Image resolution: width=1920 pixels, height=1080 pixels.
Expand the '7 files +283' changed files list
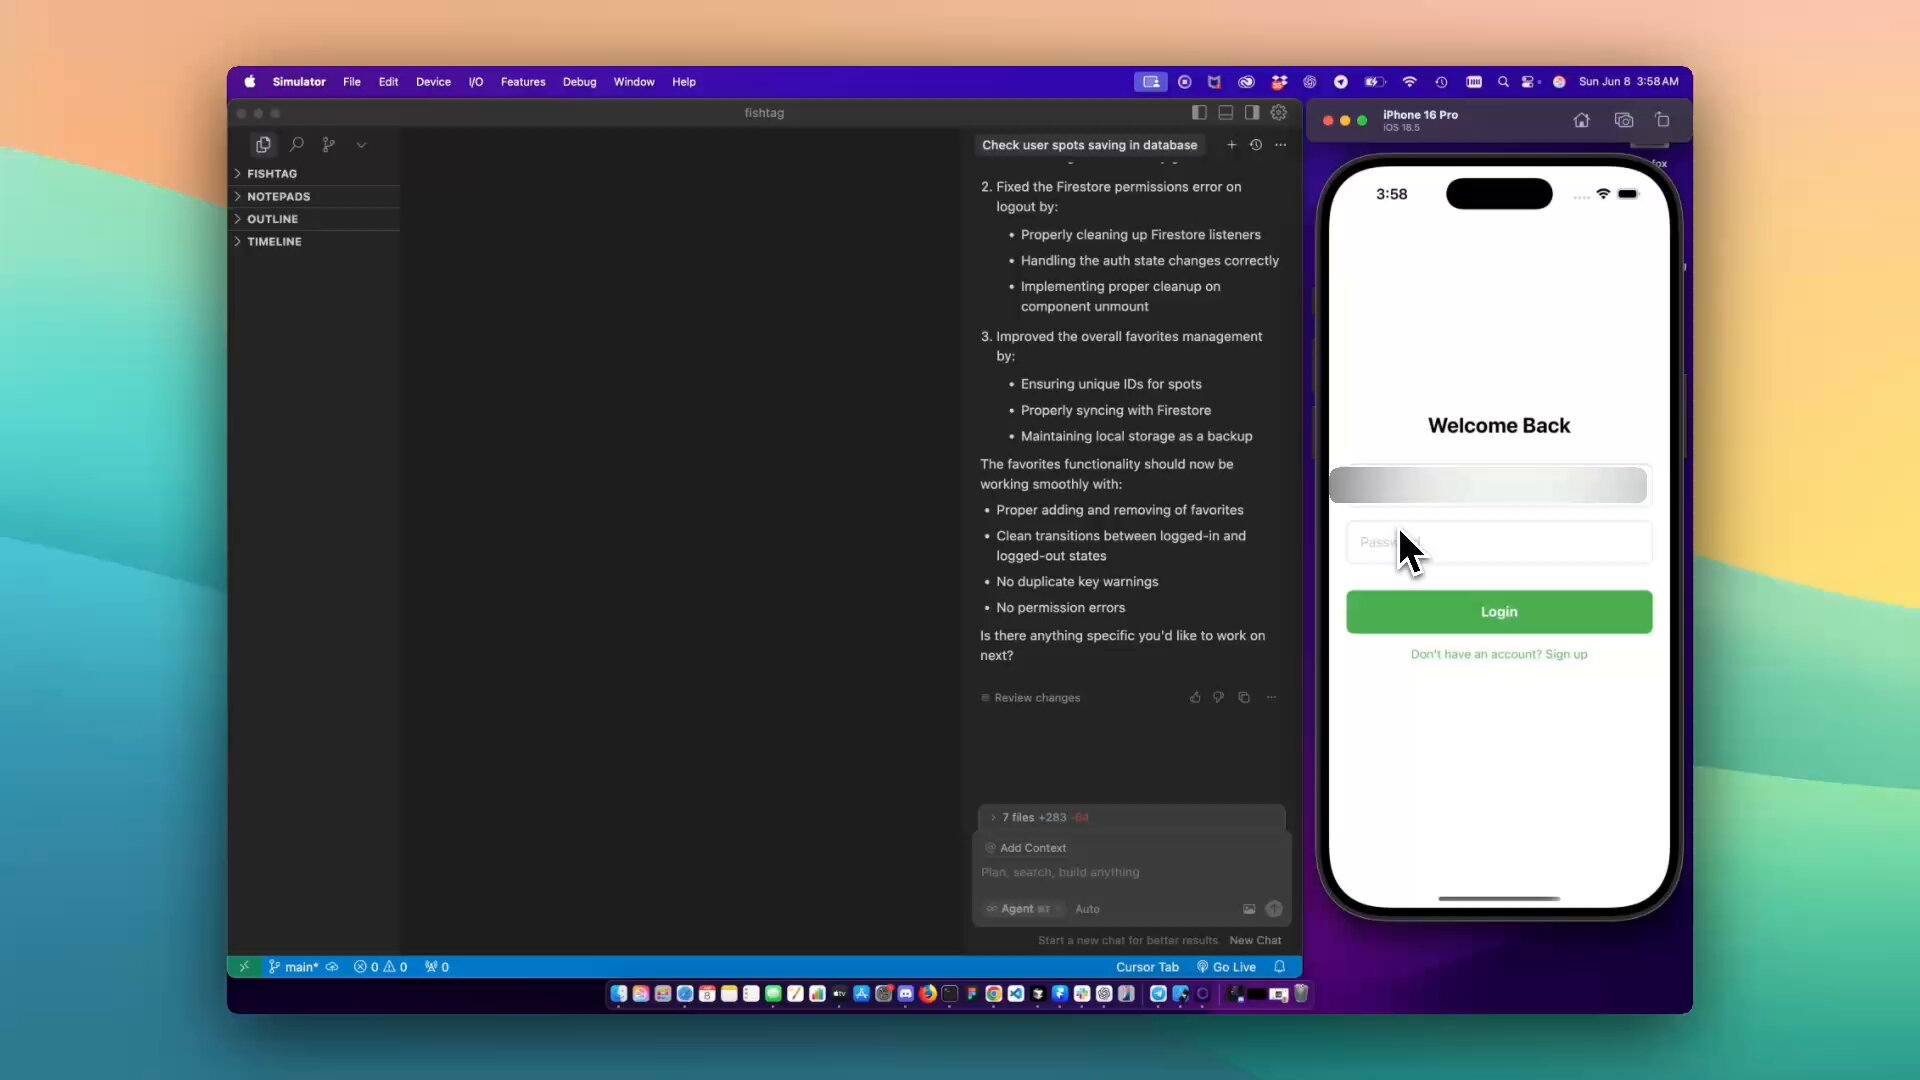click(1132, 817)
